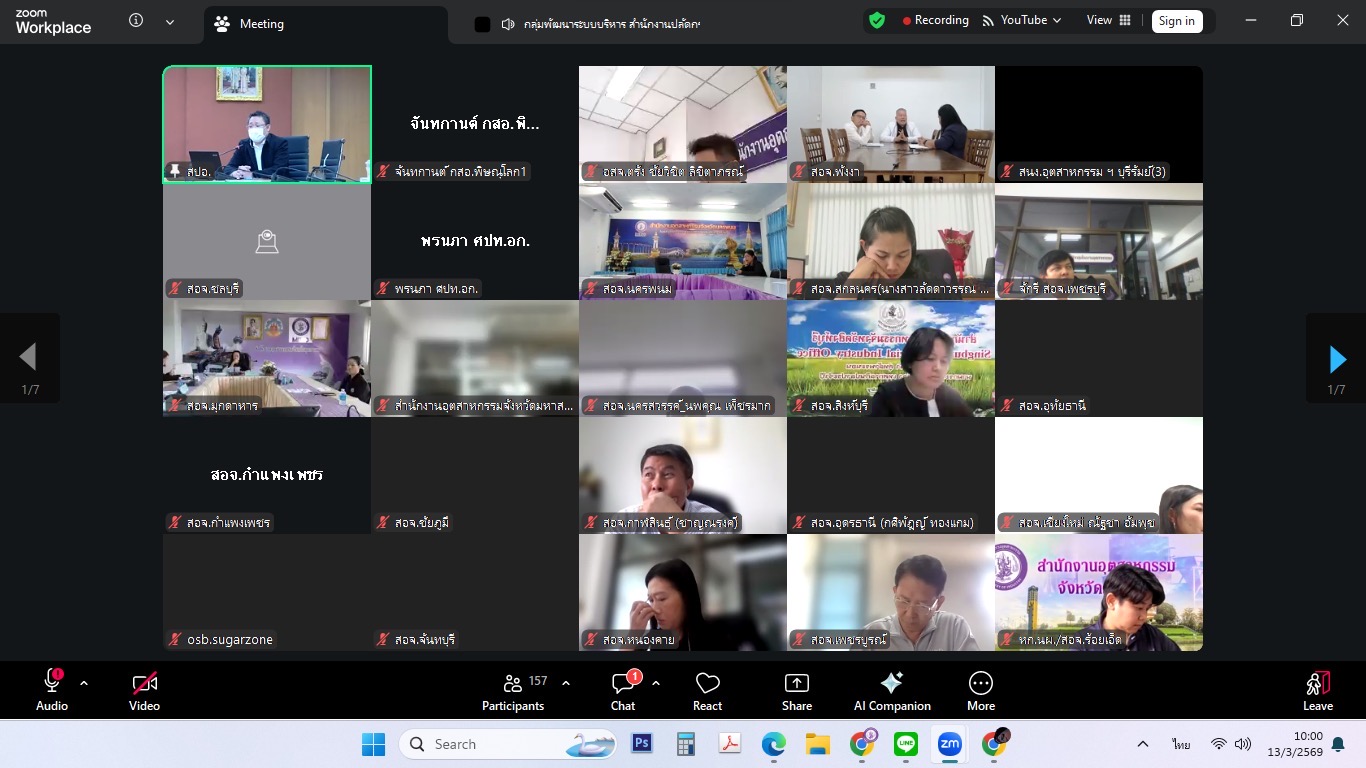
Task: Click the Sign in button
Action: [1176, 21]
